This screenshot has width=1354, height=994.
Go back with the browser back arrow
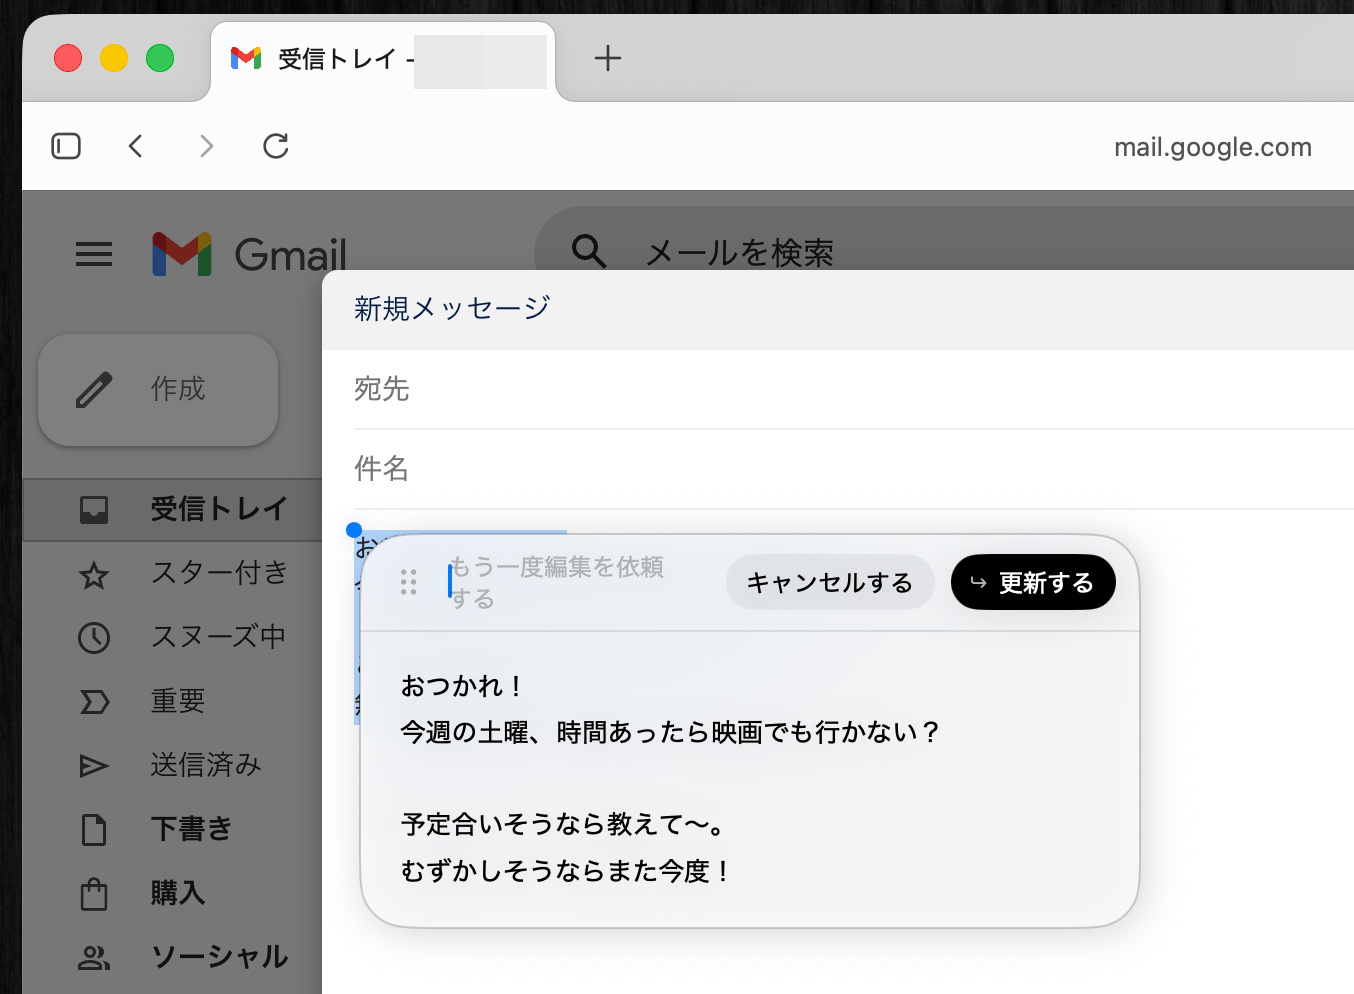tap(136, 146)
